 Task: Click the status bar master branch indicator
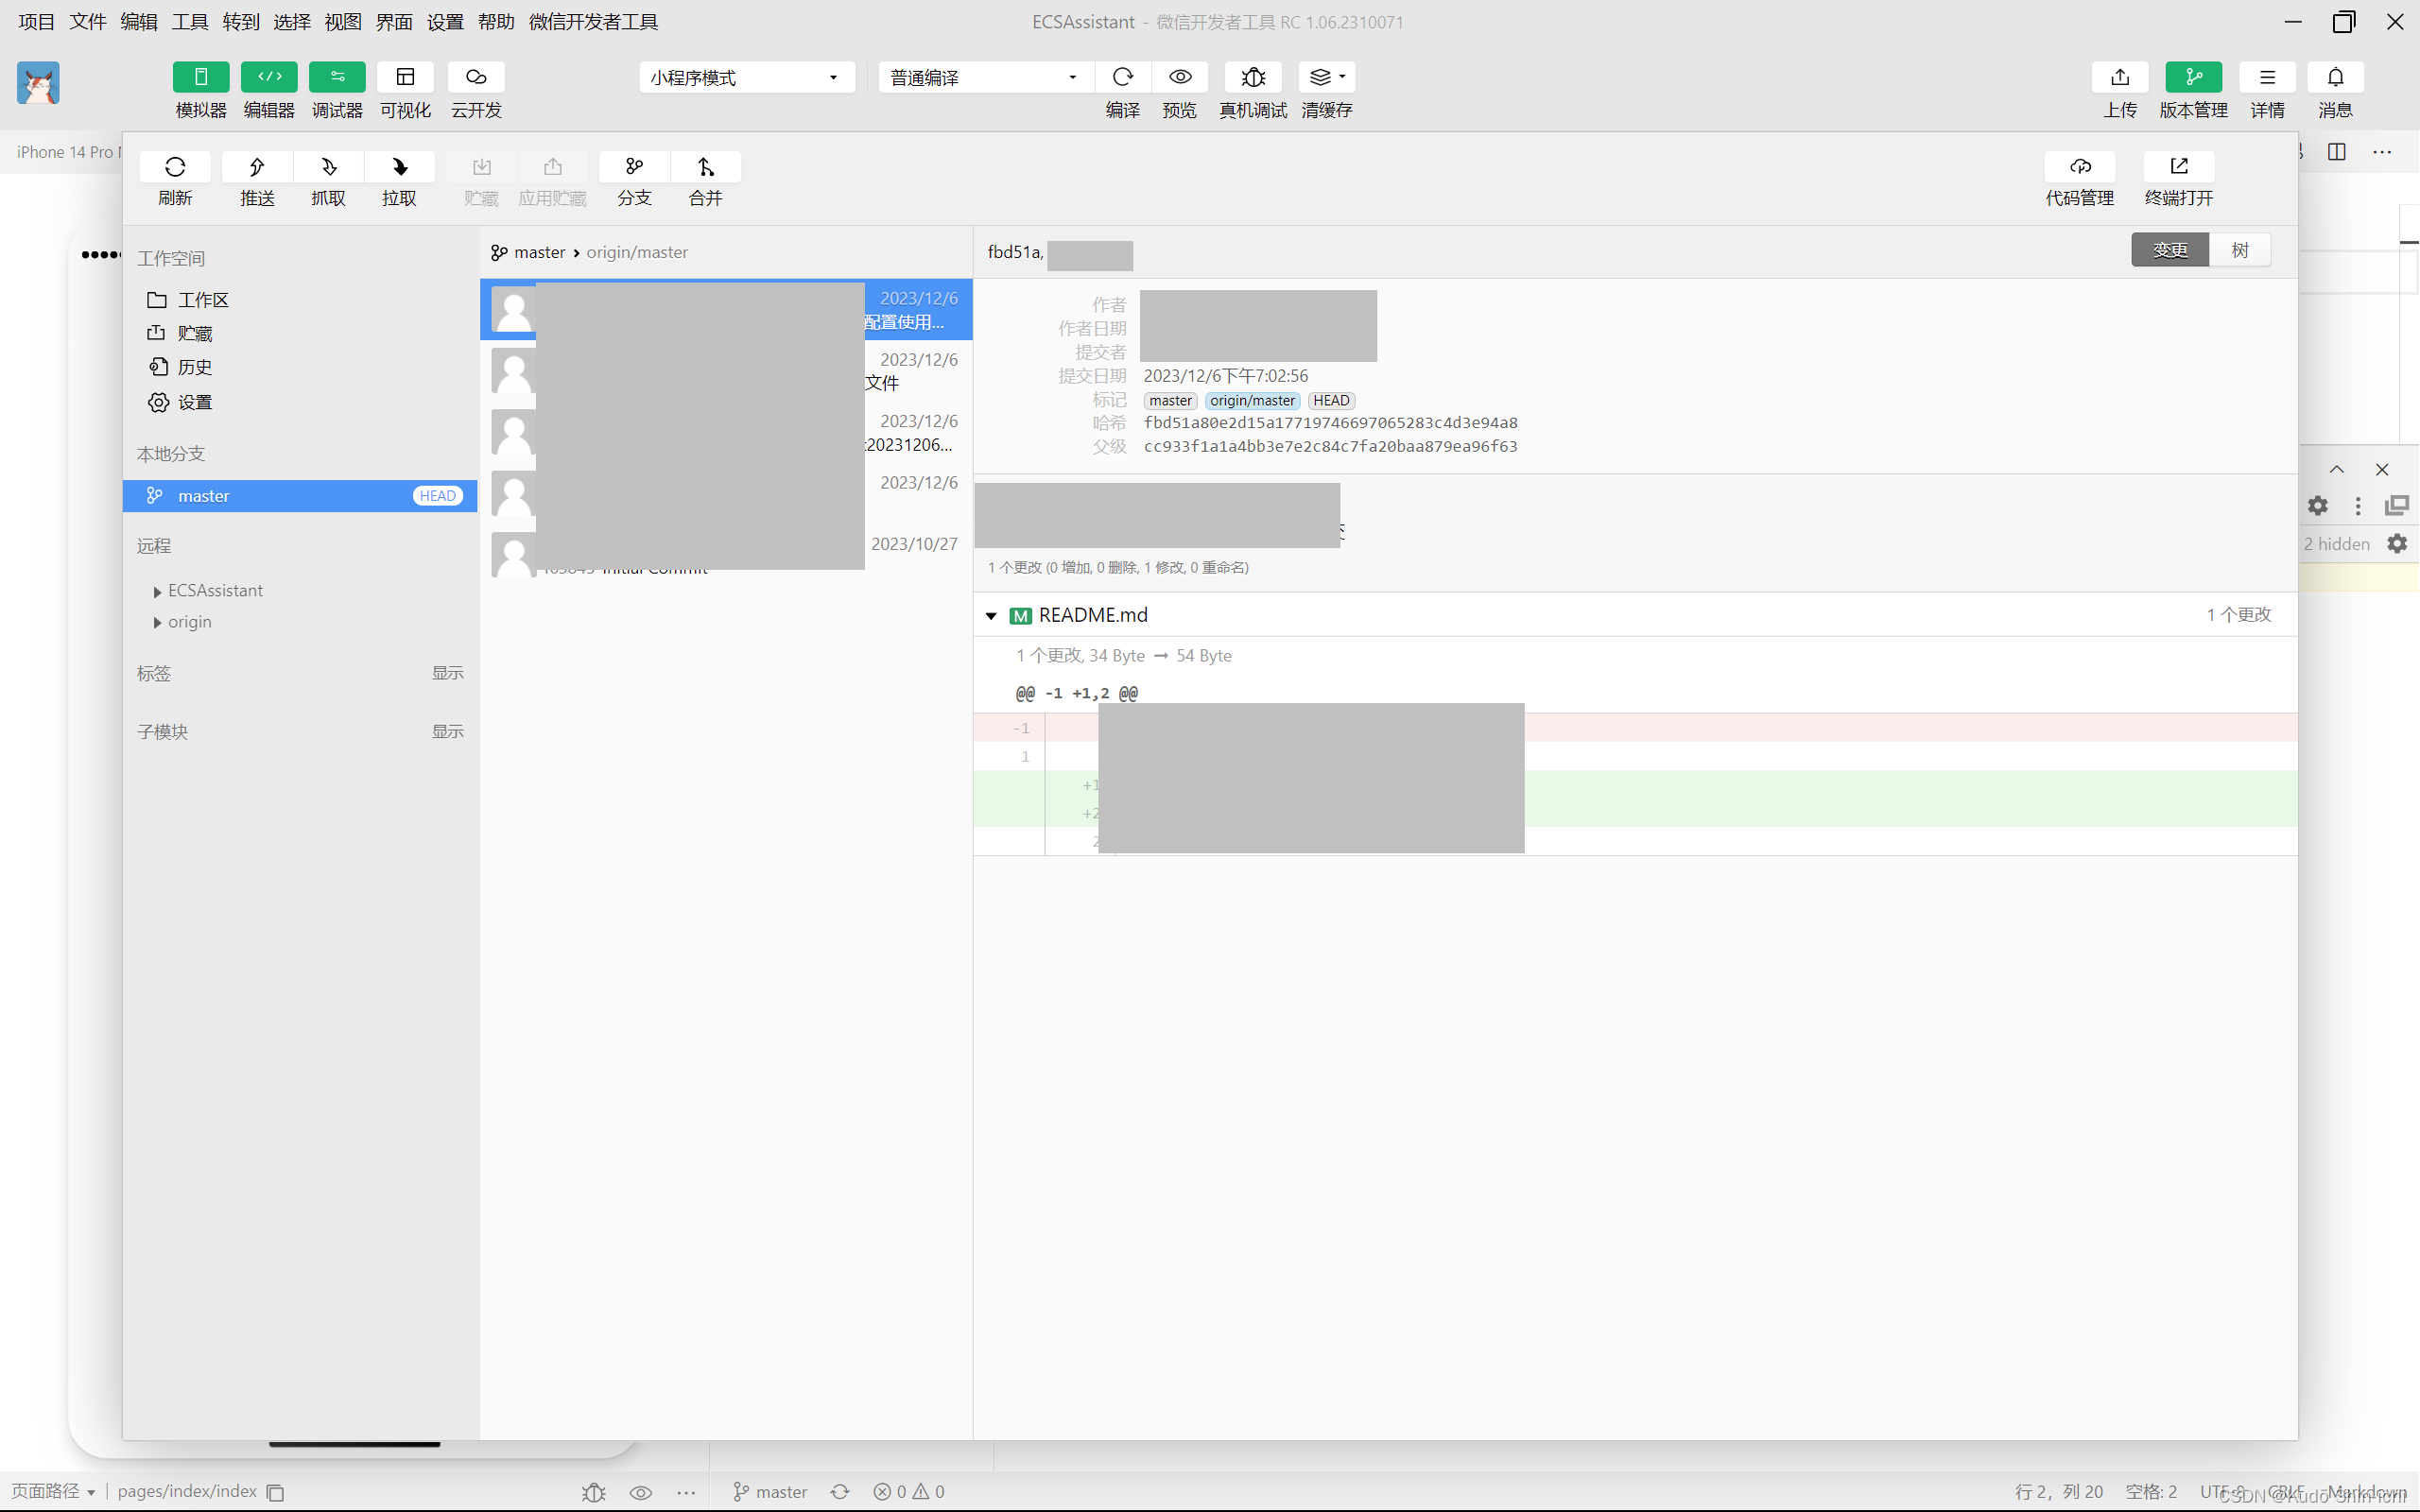[770, 1492]
